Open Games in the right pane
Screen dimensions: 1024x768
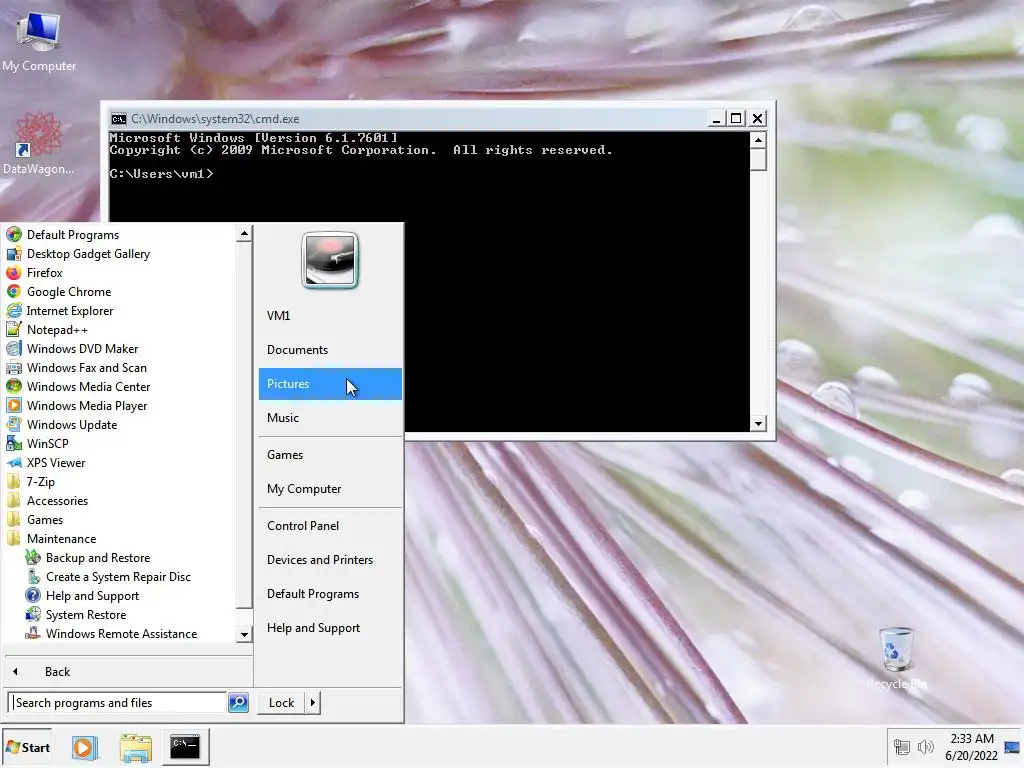coord(330,455)
